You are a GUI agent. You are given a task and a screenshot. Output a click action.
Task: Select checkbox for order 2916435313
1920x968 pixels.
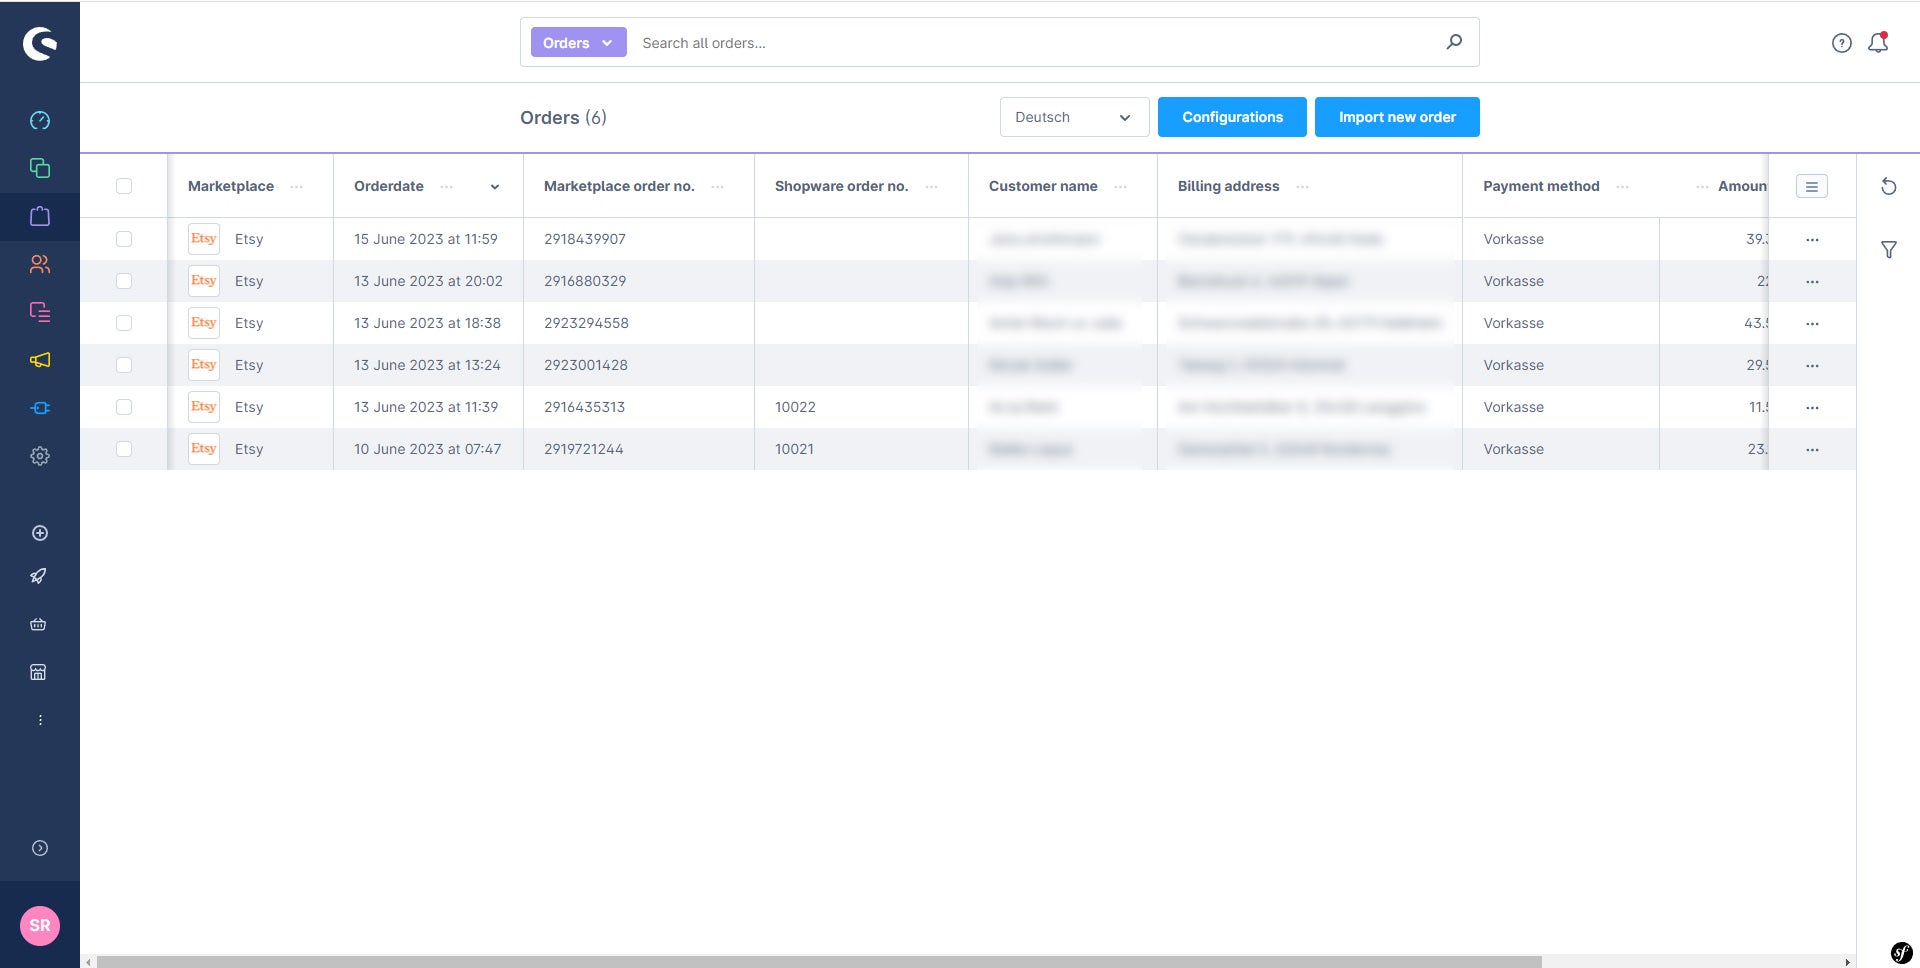point(124,407)
